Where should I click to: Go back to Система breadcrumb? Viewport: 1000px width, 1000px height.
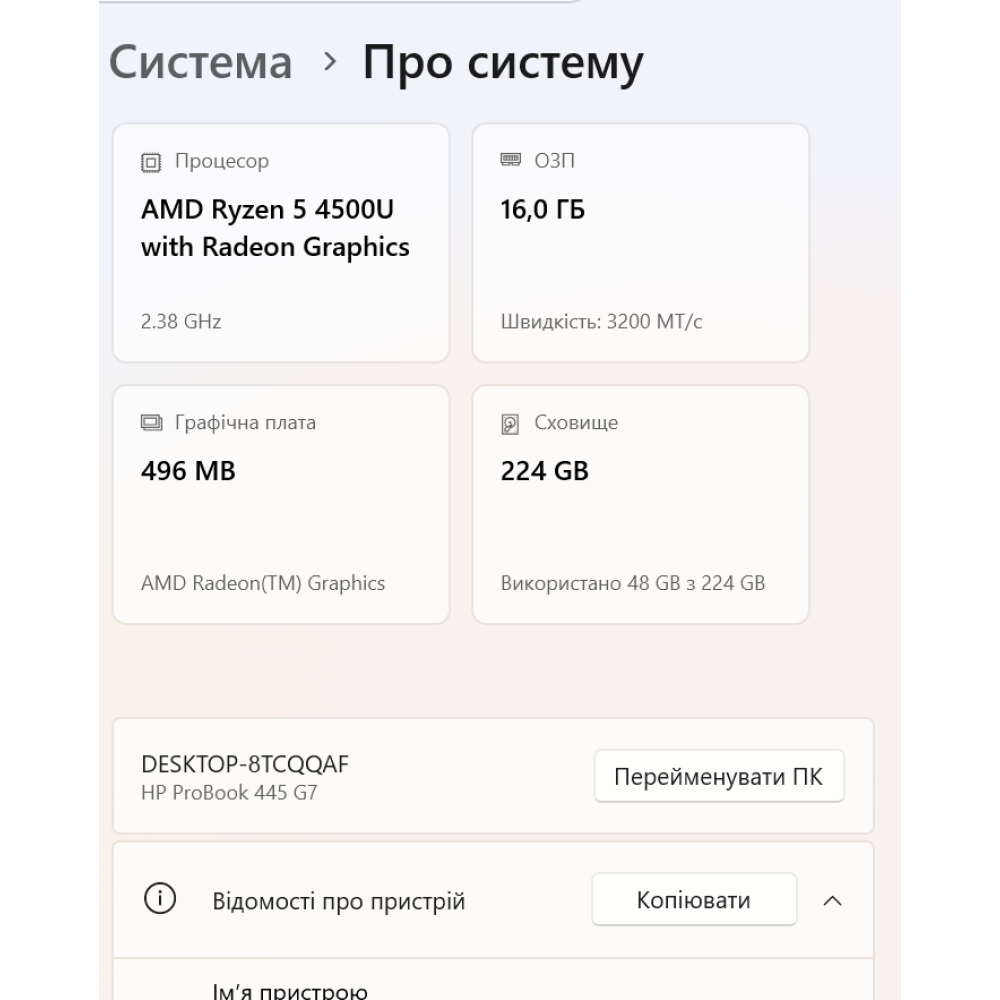pyautogui.click(x=200, y=62)
